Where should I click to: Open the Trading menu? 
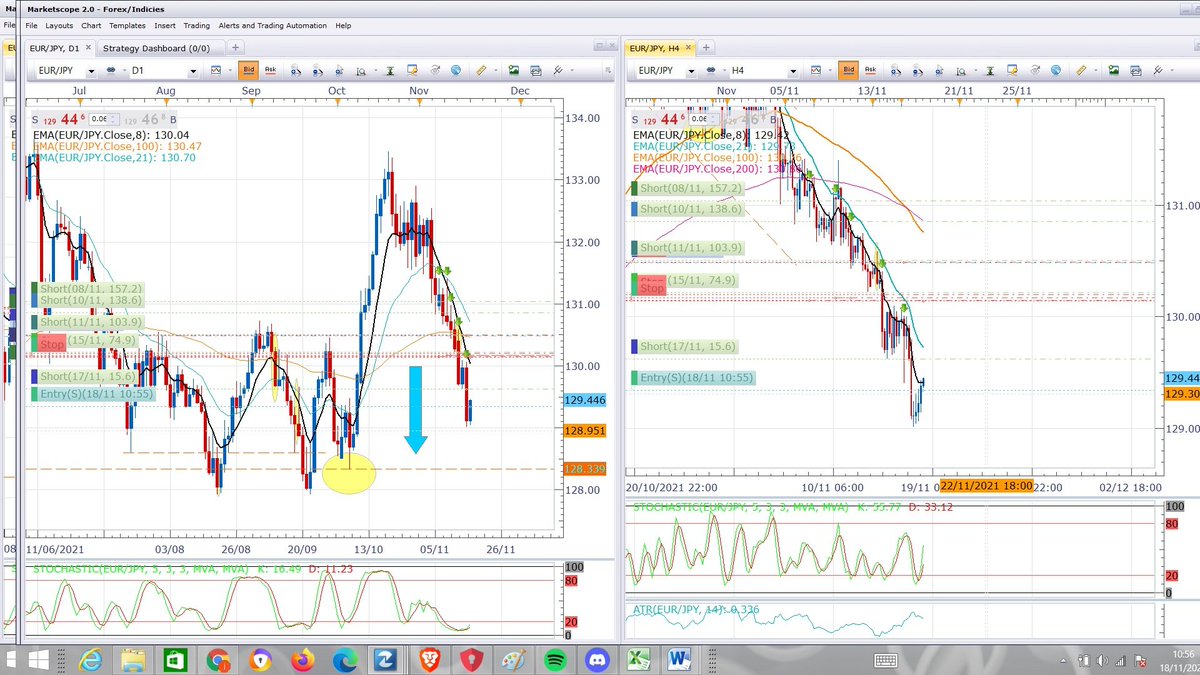[197, 25]
